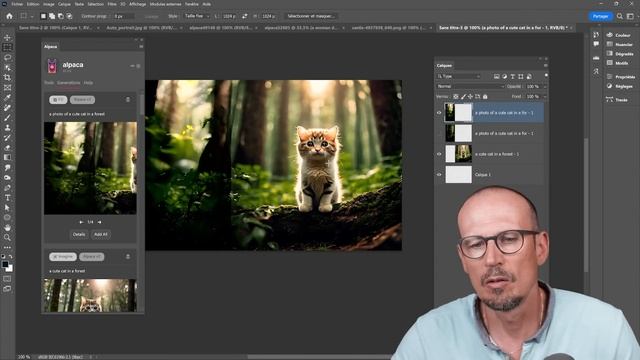This screenshot has height=360, width=640.
Task: Open the Edit Toolbar three-dots menu
Action: [7, 247]
